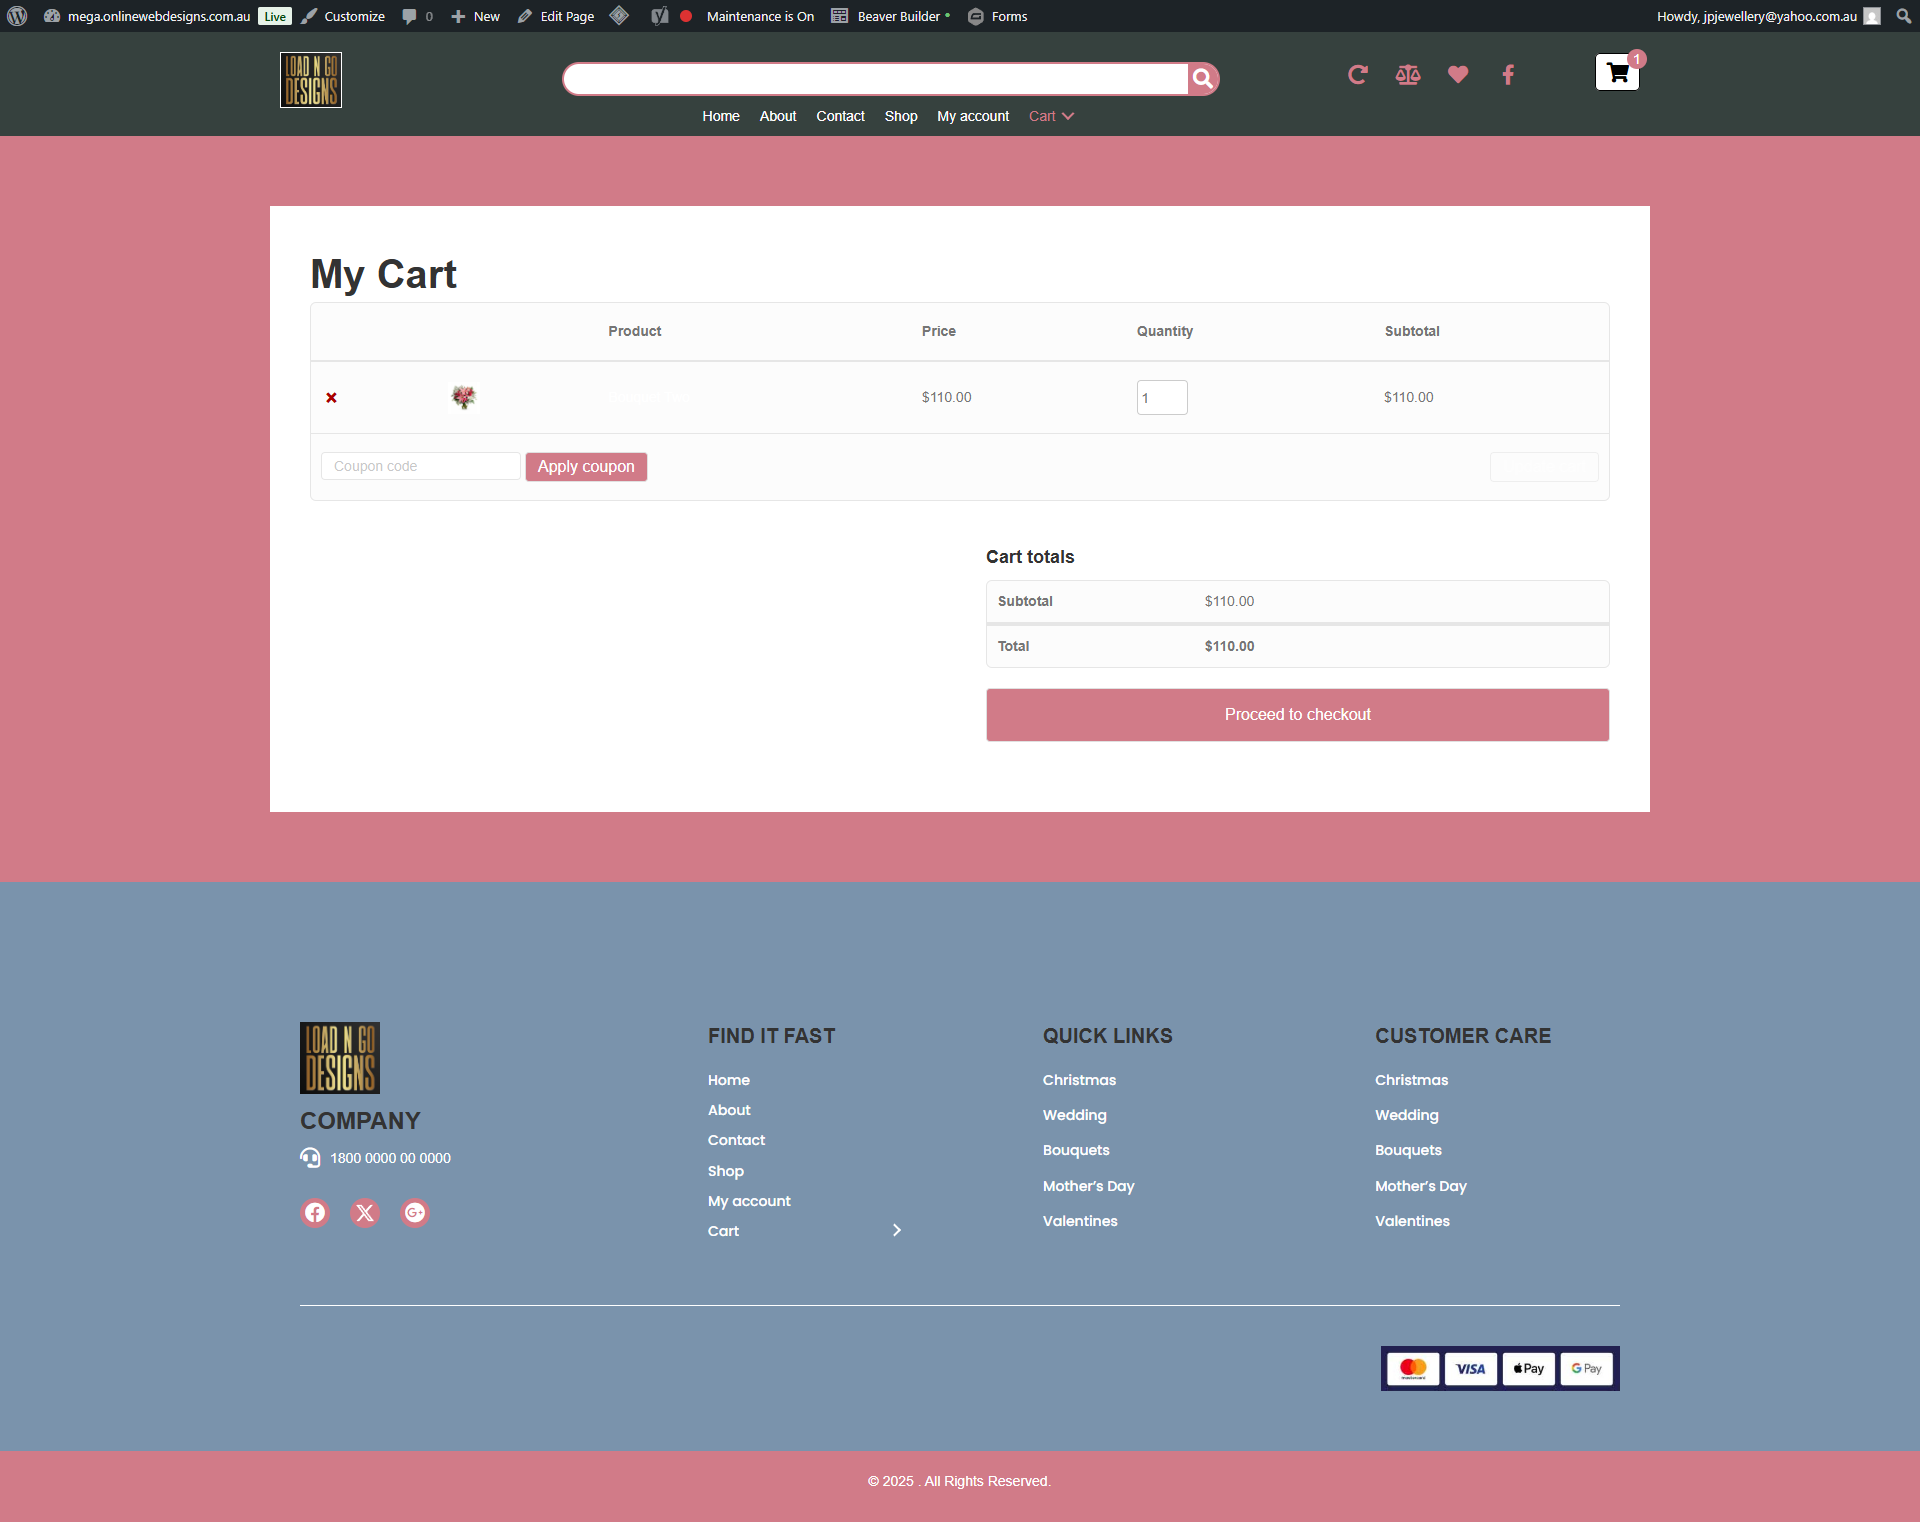1920x1522 pixels.
Task: Click the product bouquet thumbnail
Action: [x=463, y=397]
